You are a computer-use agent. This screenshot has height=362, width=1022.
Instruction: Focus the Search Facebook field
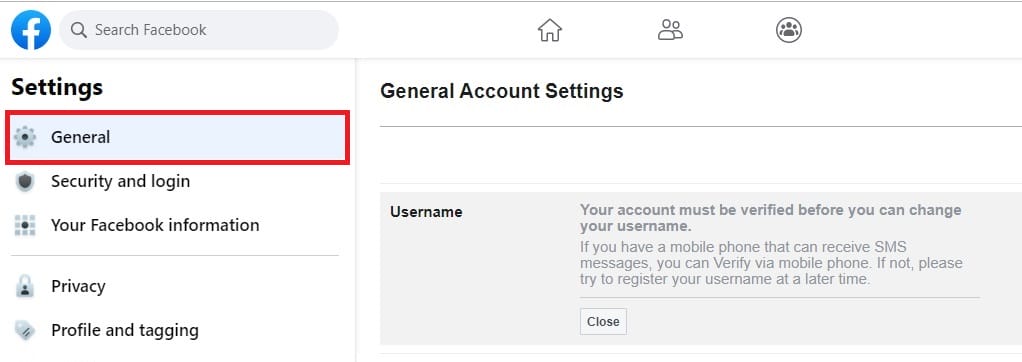[199, 30]
